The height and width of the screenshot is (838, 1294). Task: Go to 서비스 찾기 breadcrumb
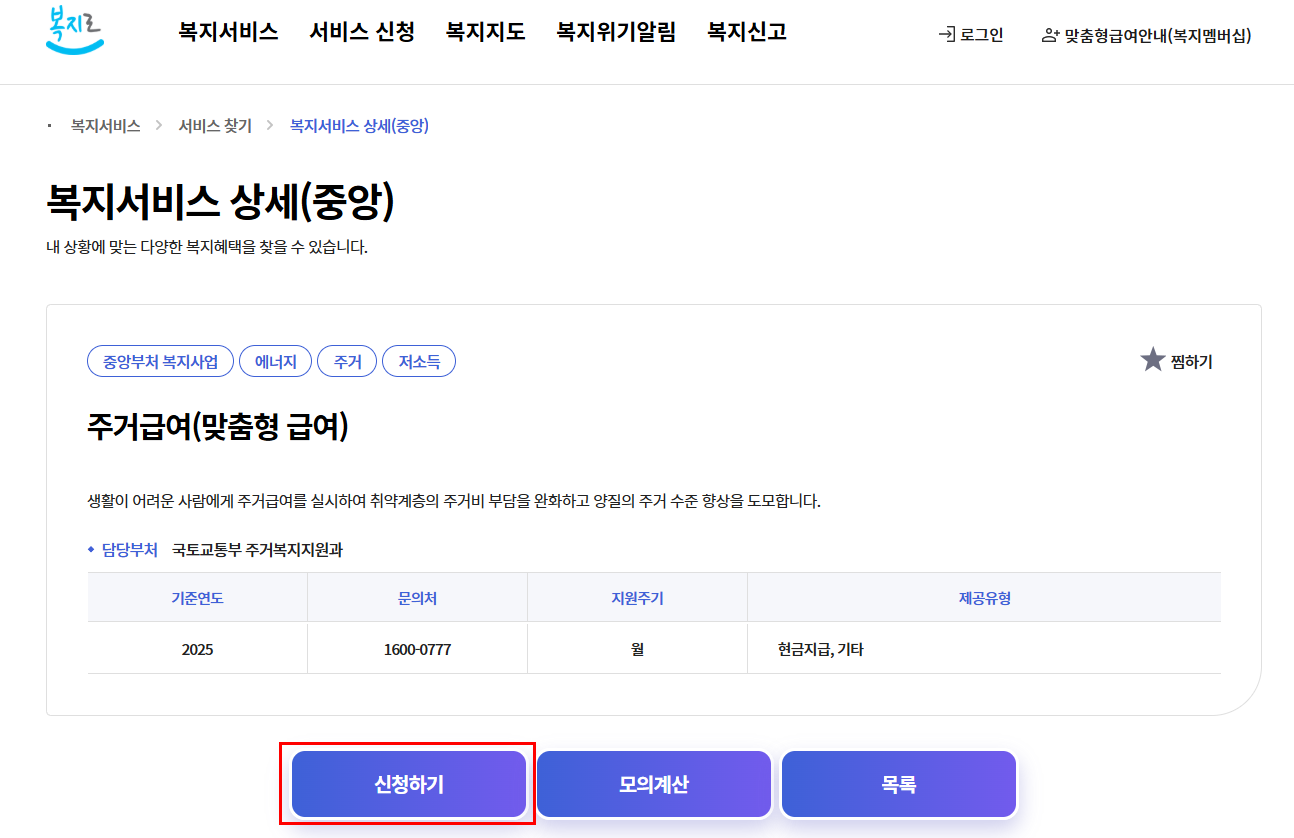pyautogui.click(x=215, y=126)
